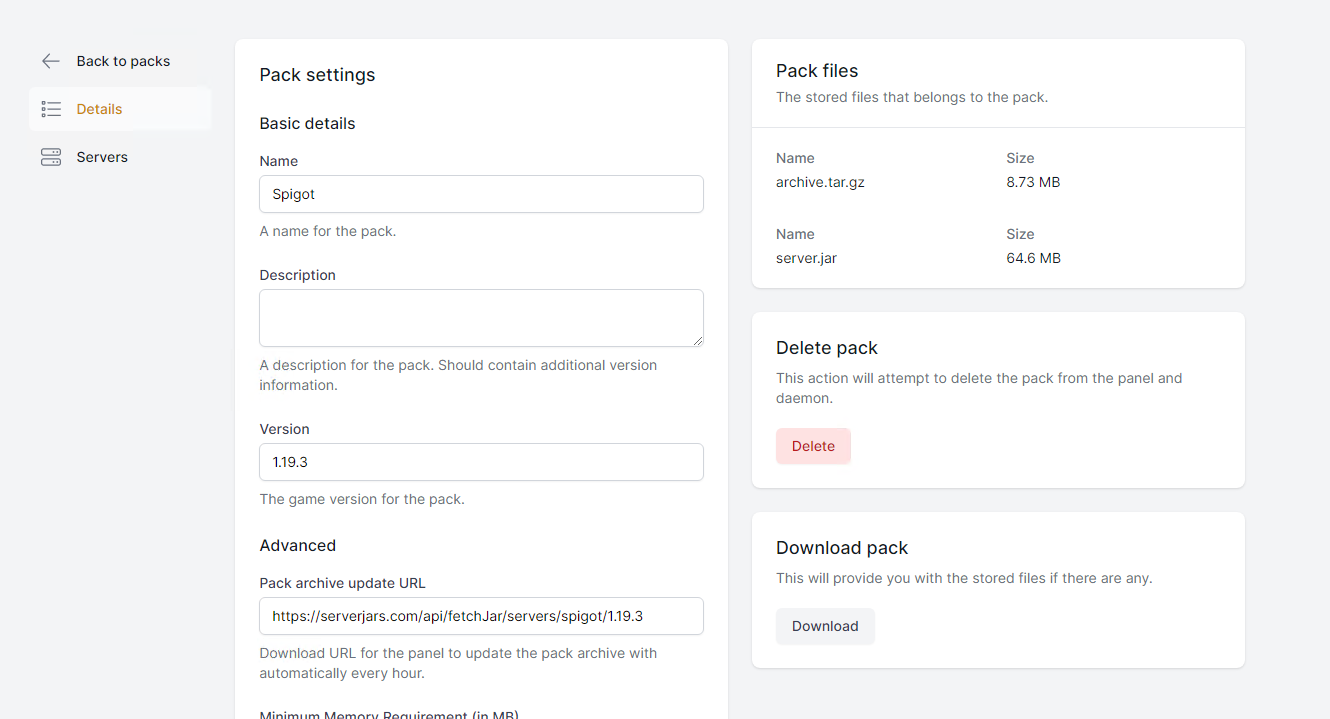Click the Pack archive update URL field
This screenshot has height=719, width=1330.
click(481, 616)
